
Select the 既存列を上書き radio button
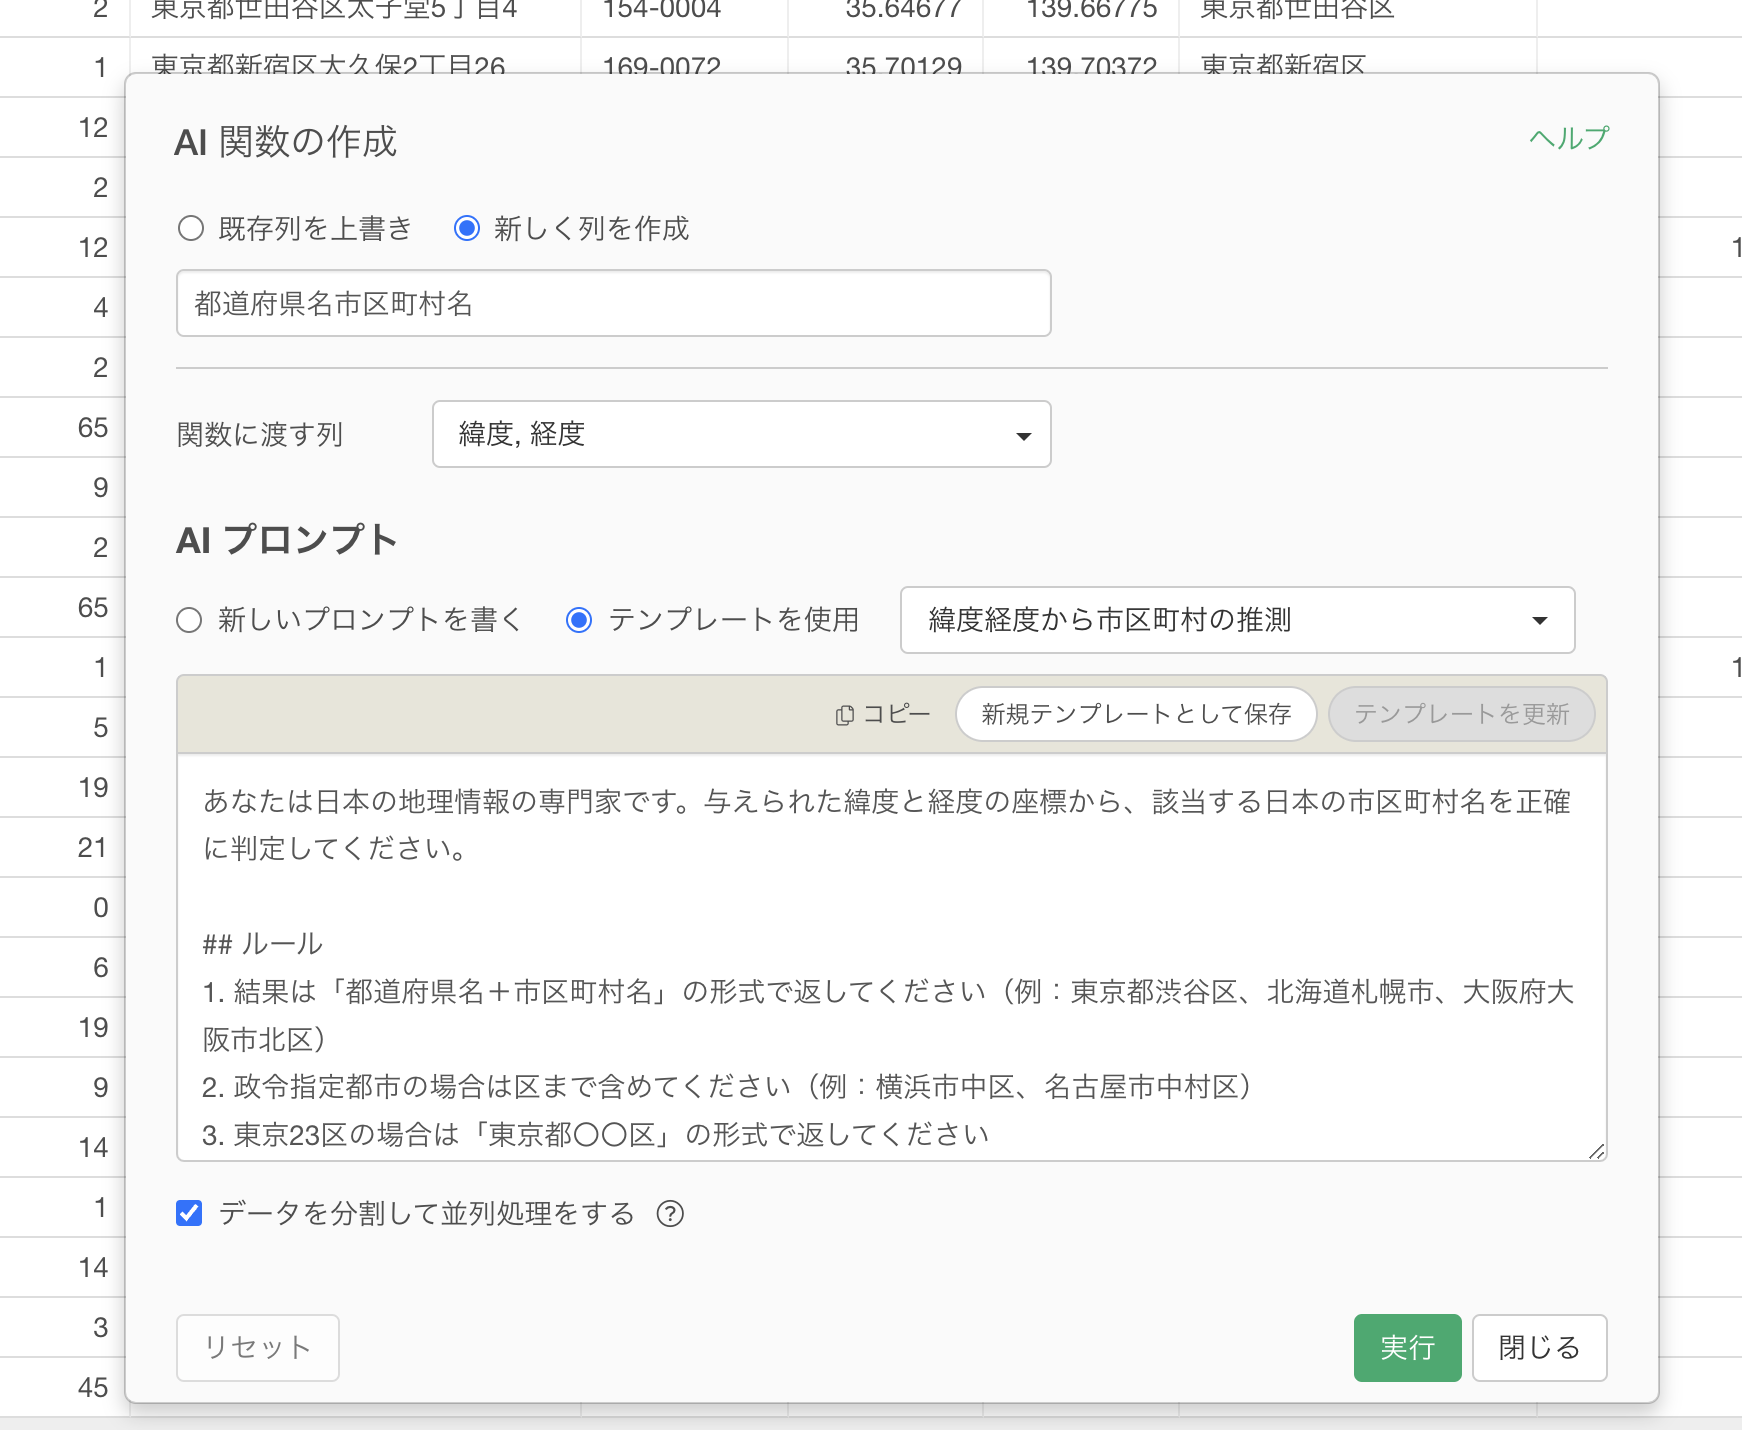[x=191, y=229]
